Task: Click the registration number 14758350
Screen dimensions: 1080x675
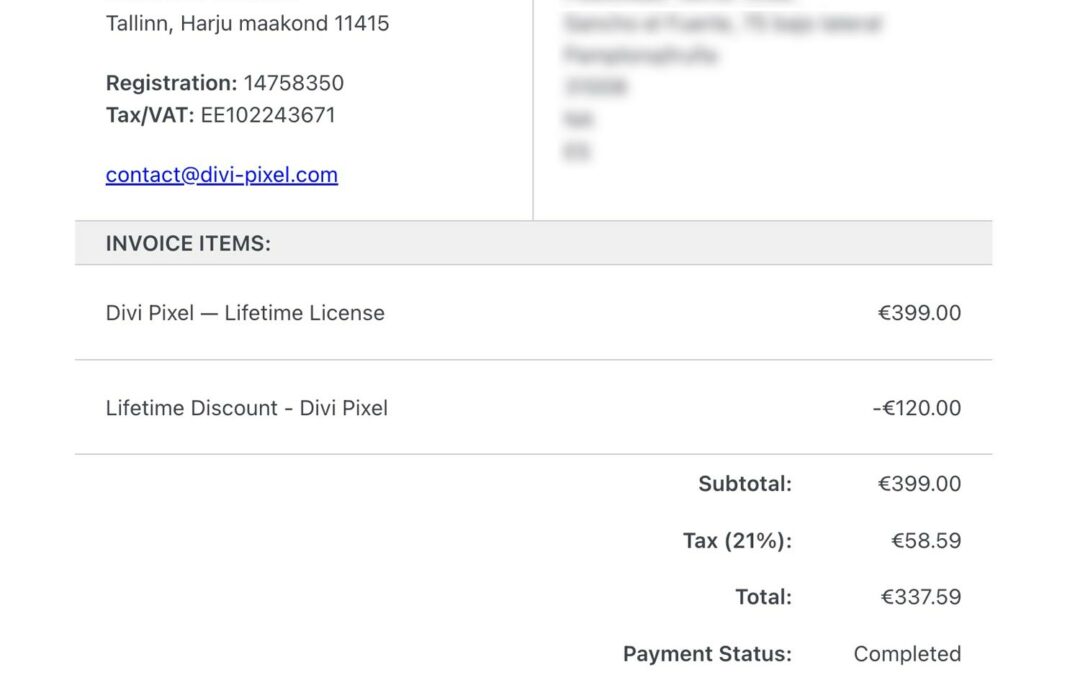Action: [293, 83]
